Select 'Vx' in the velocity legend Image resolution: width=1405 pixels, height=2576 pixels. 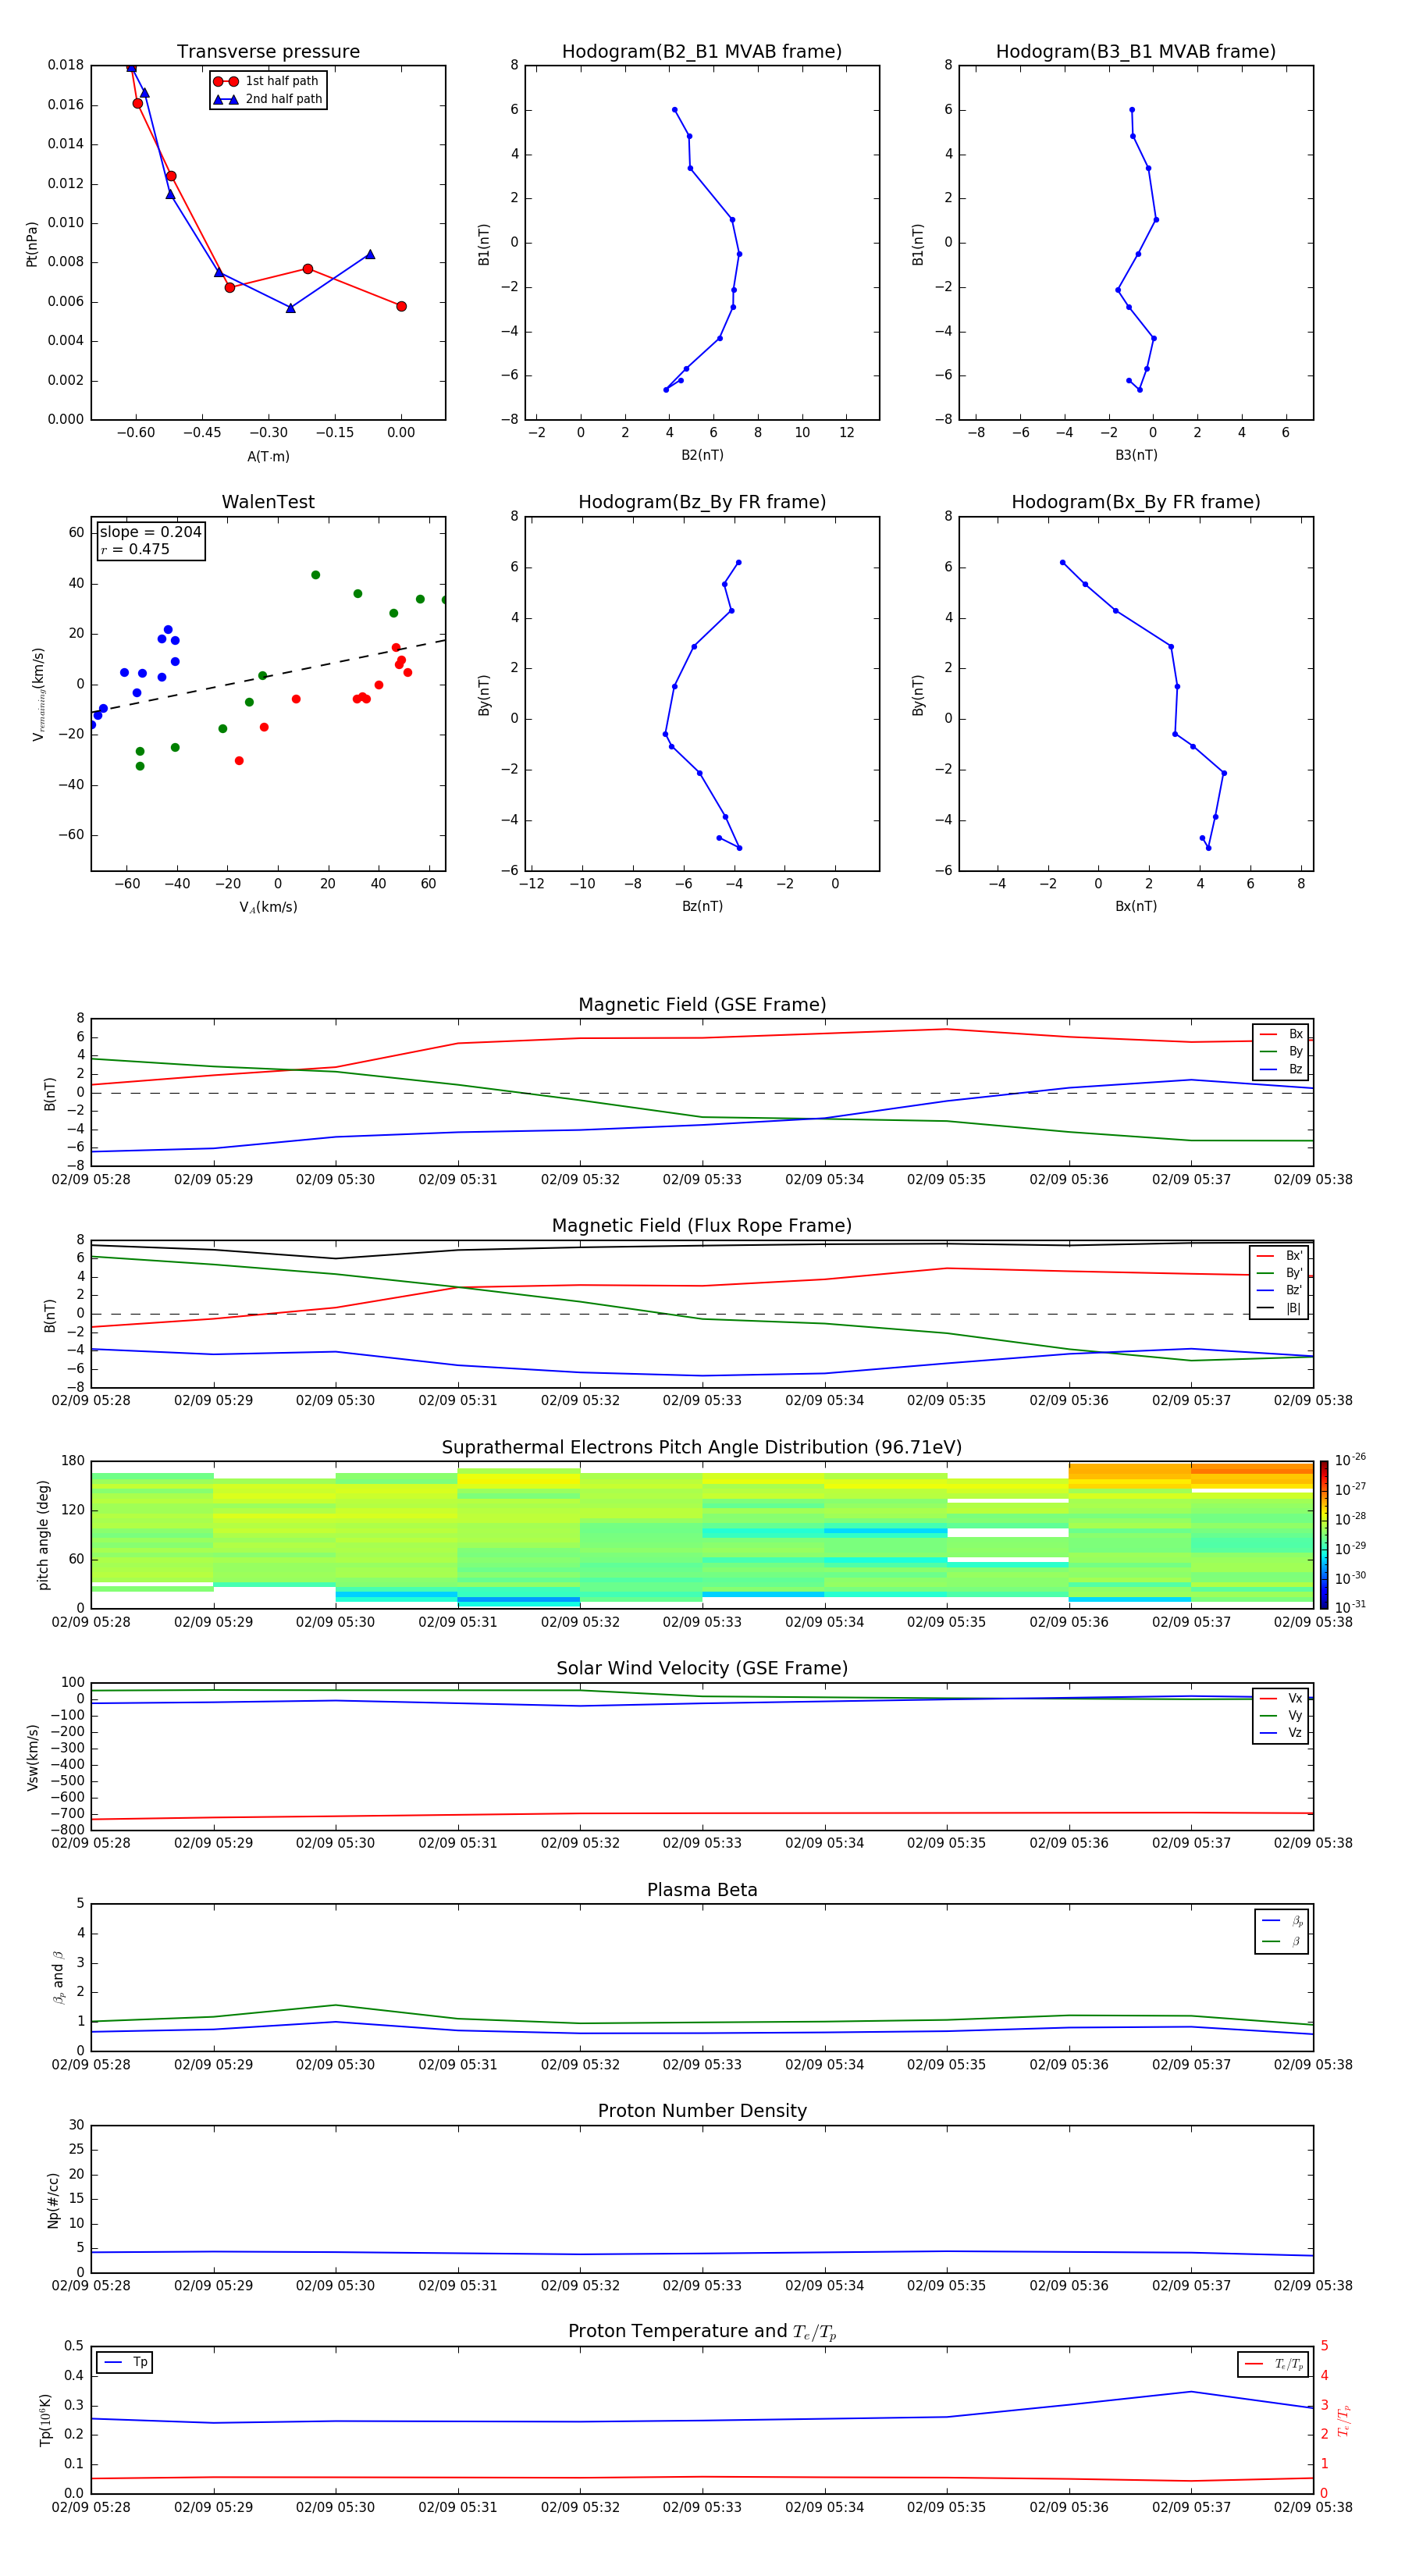(1281, 1698)
